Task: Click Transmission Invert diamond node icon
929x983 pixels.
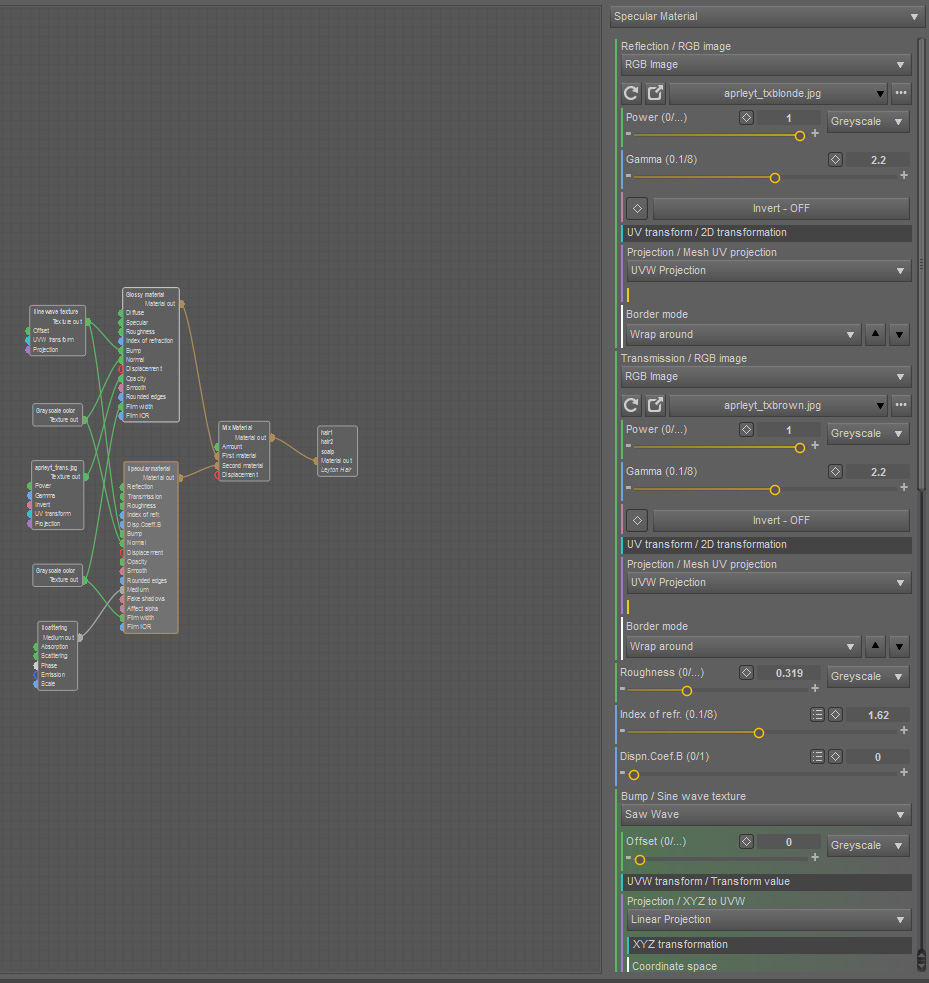Action: coord(637,520)
